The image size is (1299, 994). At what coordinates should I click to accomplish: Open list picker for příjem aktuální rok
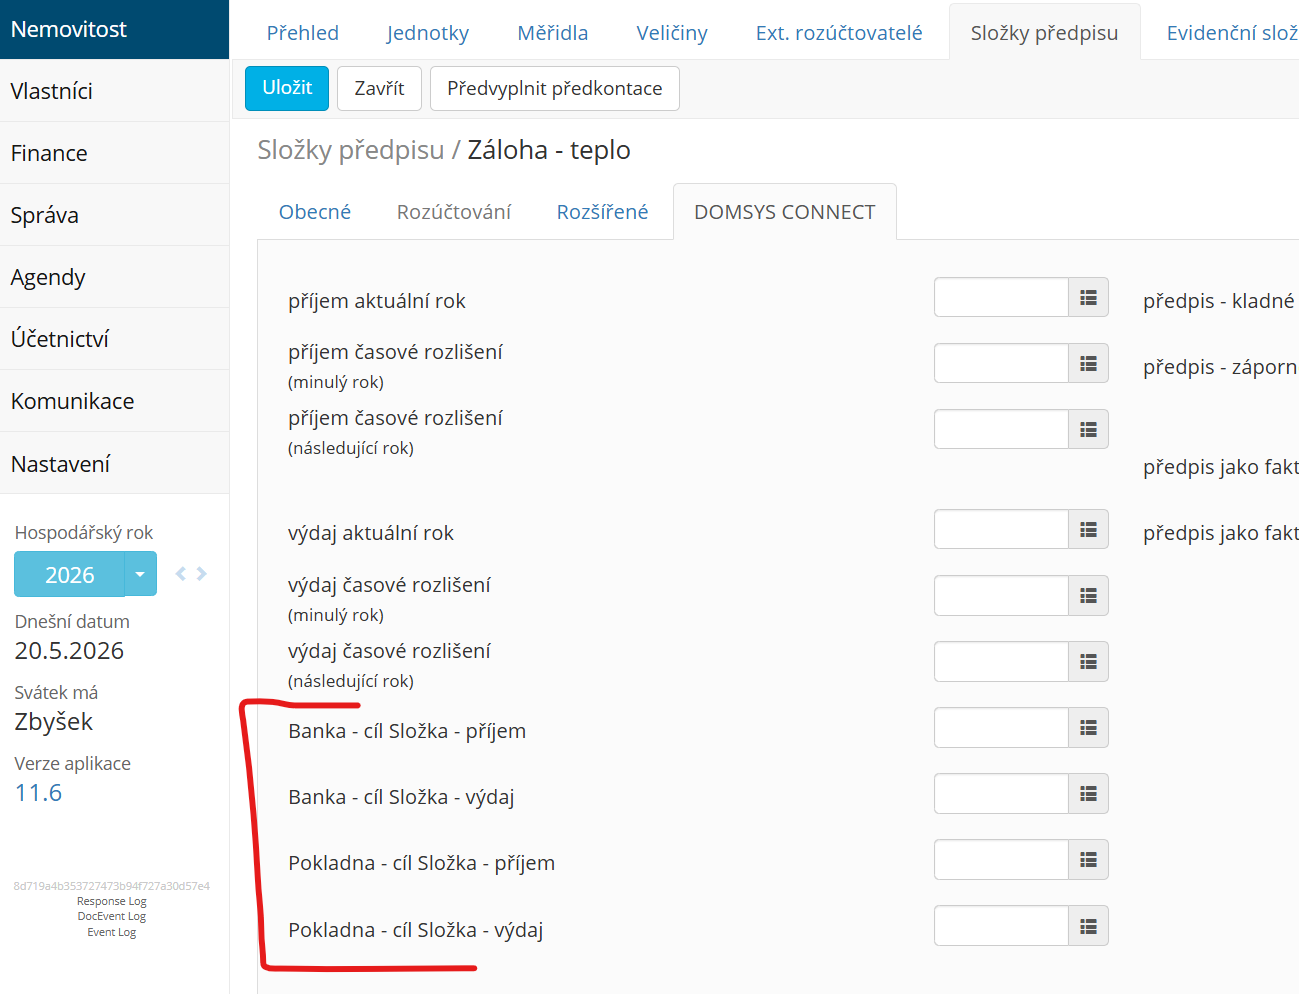tap(1088, 297)
